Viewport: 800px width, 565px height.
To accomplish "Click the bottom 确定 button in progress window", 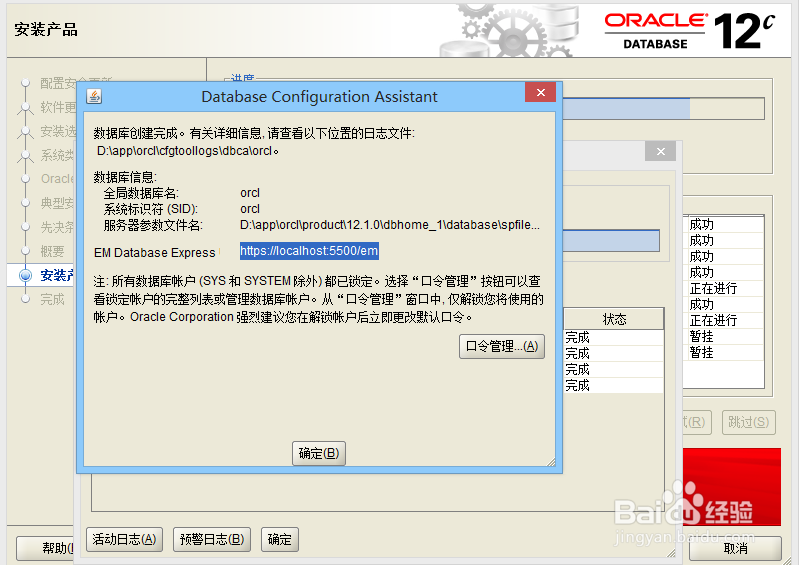I will (280, 539).
